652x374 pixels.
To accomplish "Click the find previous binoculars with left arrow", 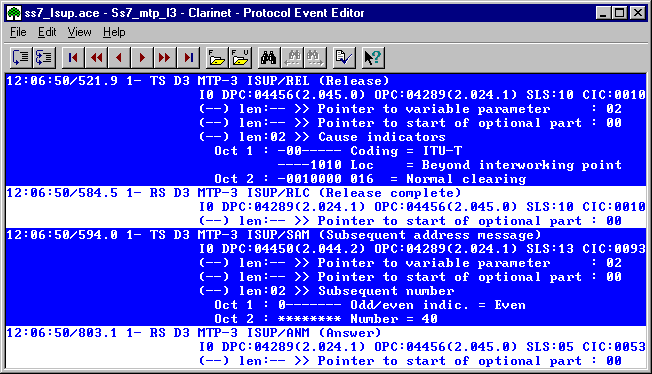I will (292, 57).
